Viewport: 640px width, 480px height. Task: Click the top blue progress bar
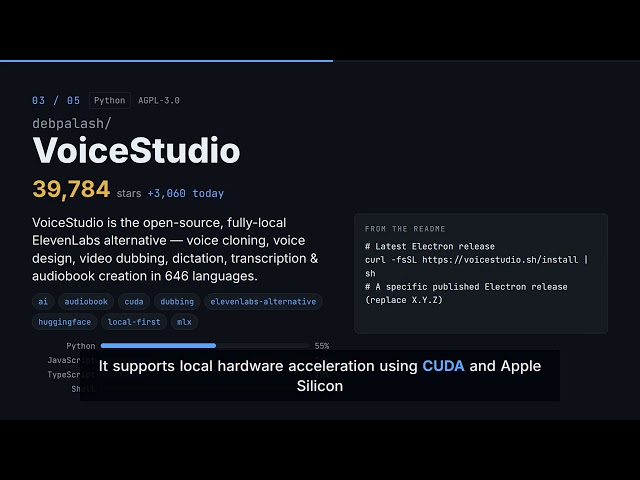click(167, 61)
